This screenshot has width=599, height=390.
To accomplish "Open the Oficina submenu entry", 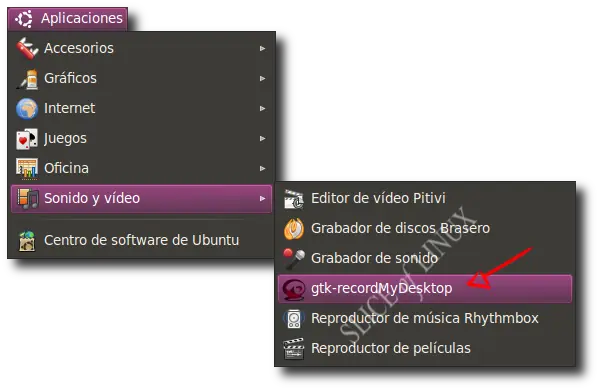I will [x=141, y=168].
